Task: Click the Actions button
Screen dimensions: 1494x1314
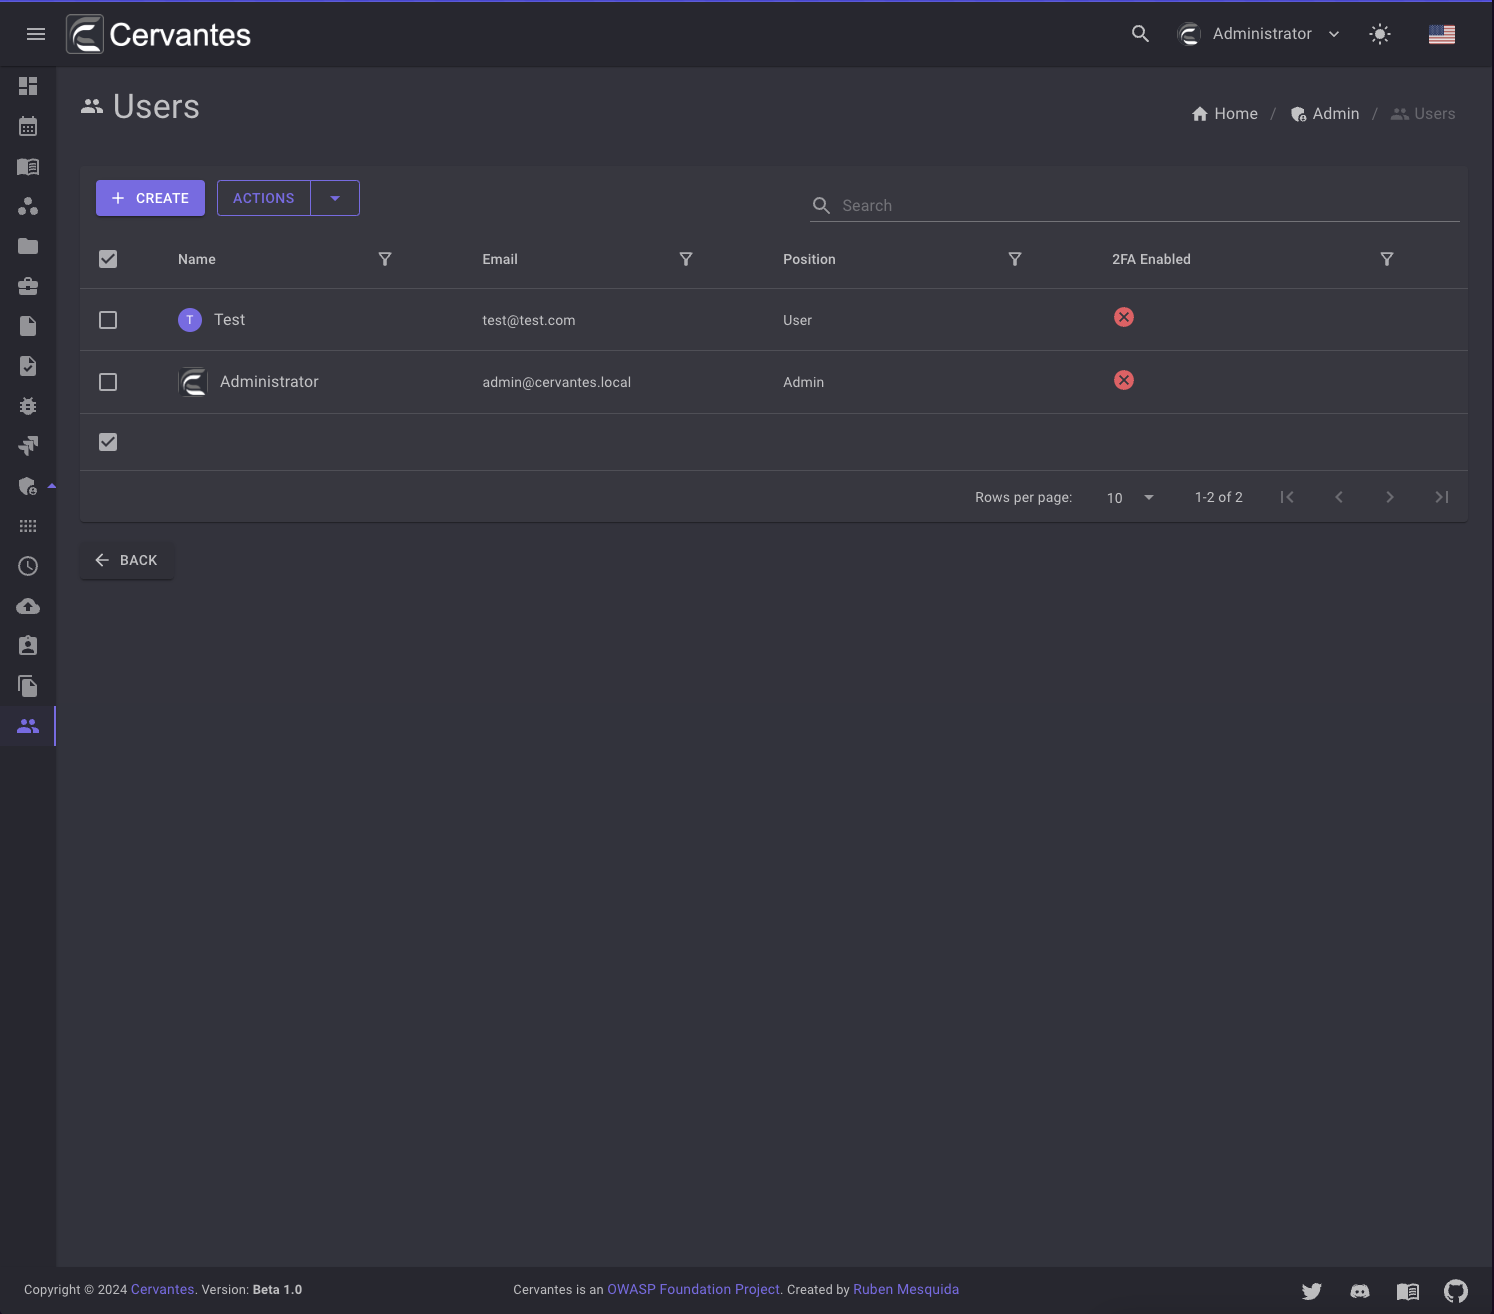Action: click(264, 198)
